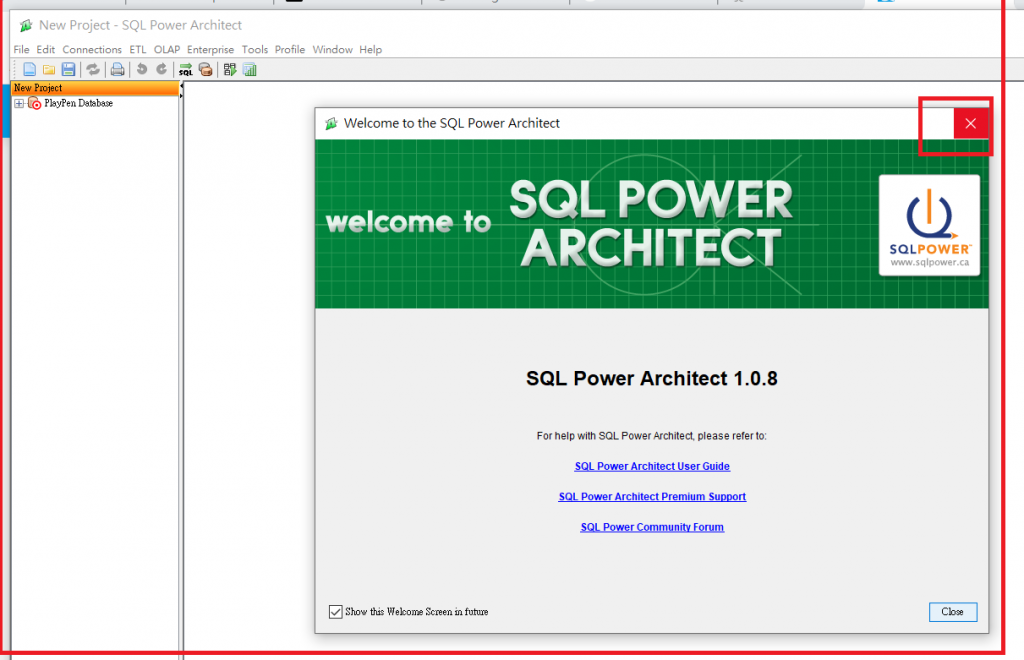This screenshot has height=660, width=1024.
Task: Open SQL Power Architect User Guide link
Action: click(652, 466)
